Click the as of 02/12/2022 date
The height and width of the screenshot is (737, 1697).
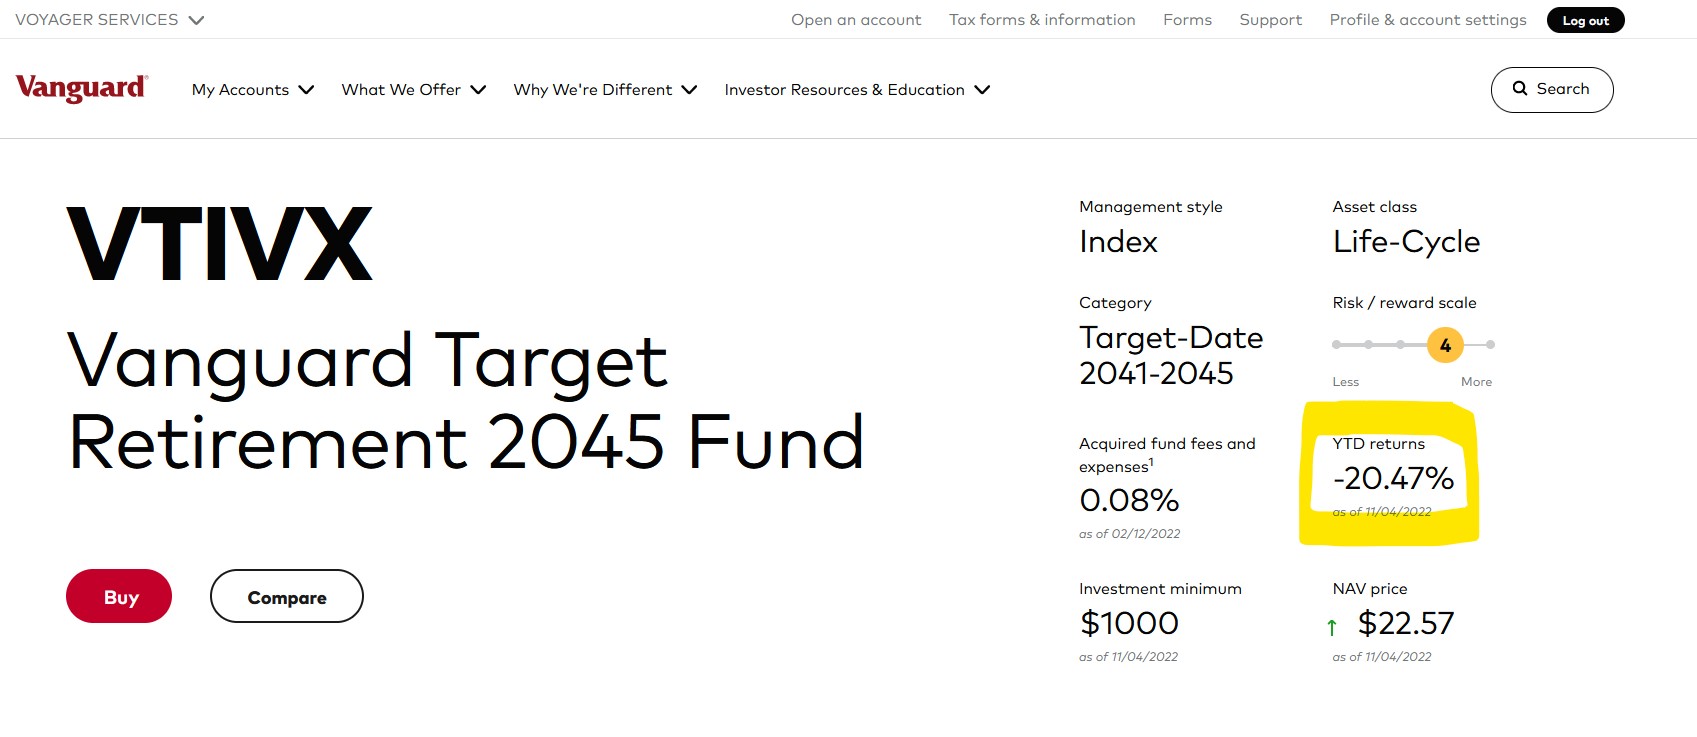(1129, 534)
